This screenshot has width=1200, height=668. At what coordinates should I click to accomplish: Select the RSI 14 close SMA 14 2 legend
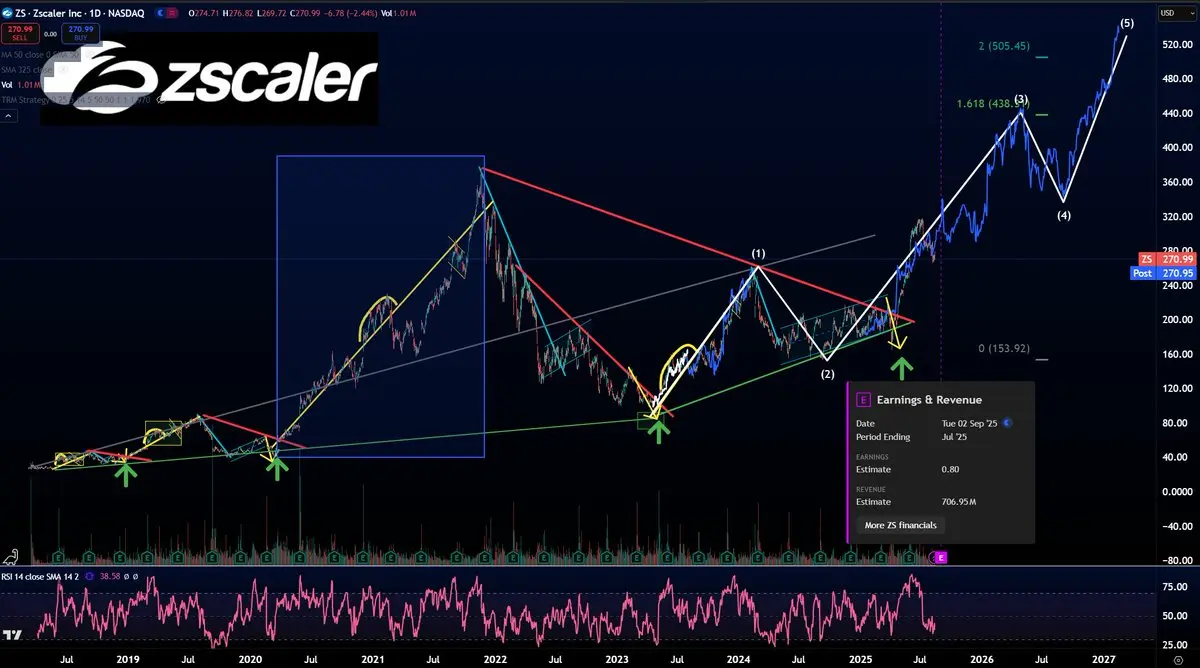(40, 577)
